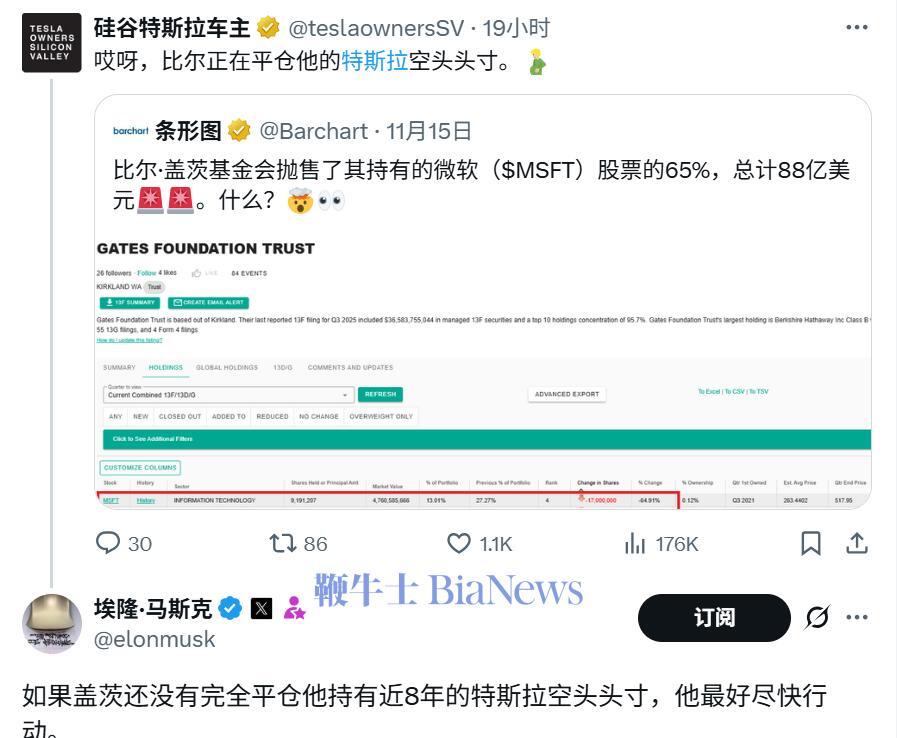
Task: Select the OVERWEIGHT ONLY filter
Action: [x=381, y=416]
